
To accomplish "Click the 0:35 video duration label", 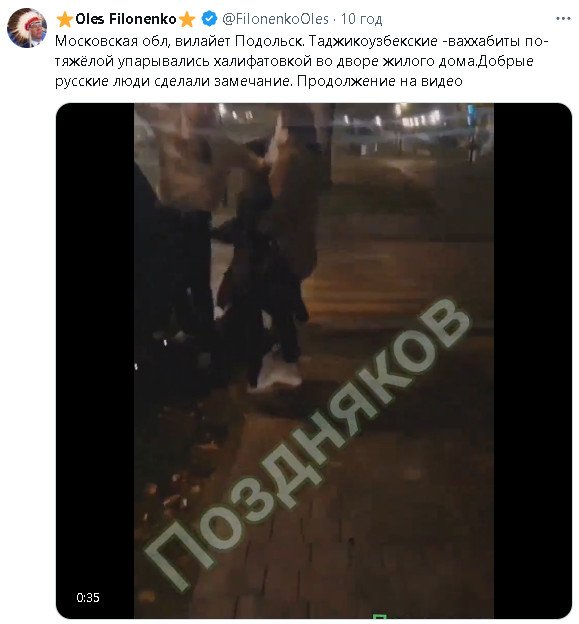I will tap(88, 597).
